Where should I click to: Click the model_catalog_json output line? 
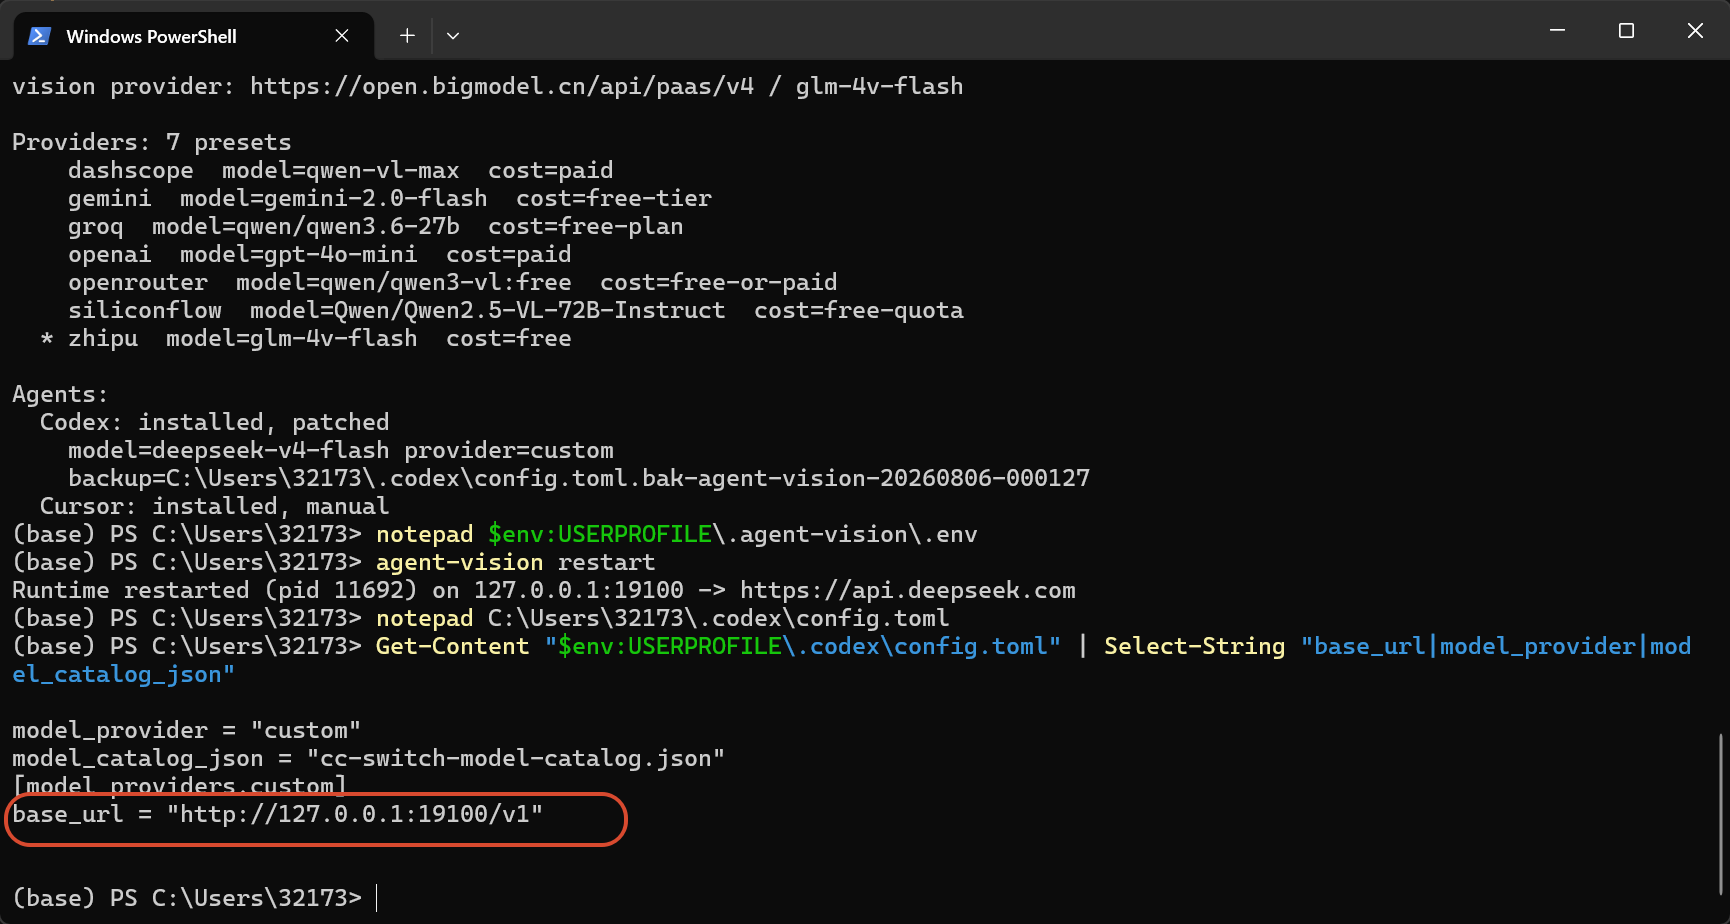[x=369, y=759]
